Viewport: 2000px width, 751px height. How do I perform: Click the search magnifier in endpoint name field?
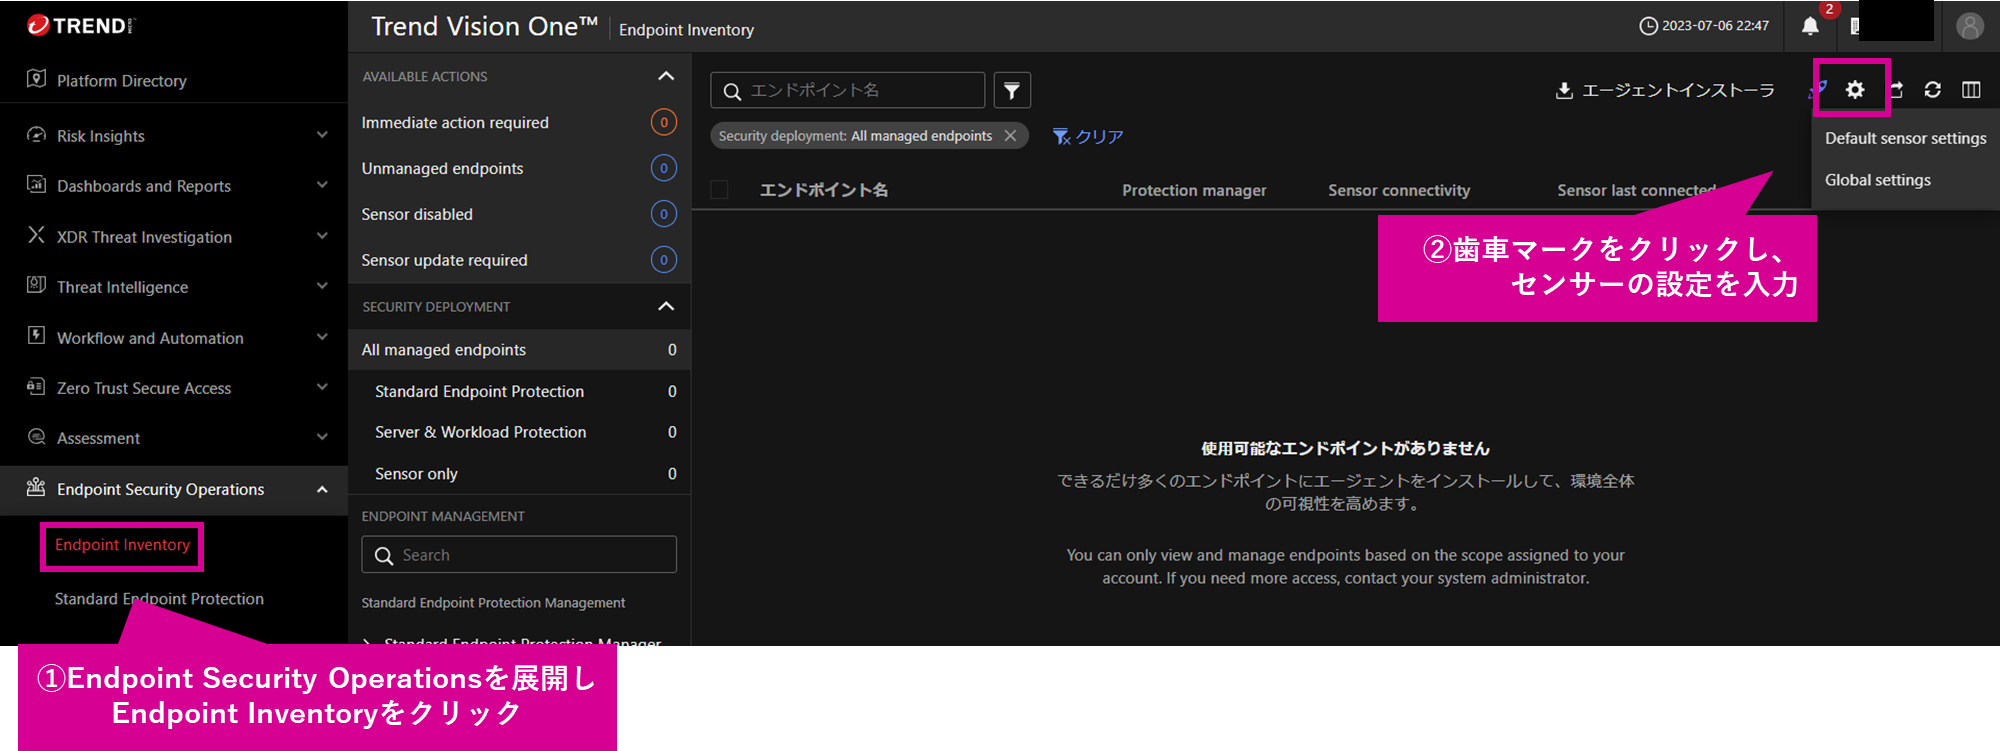[732, 91]
